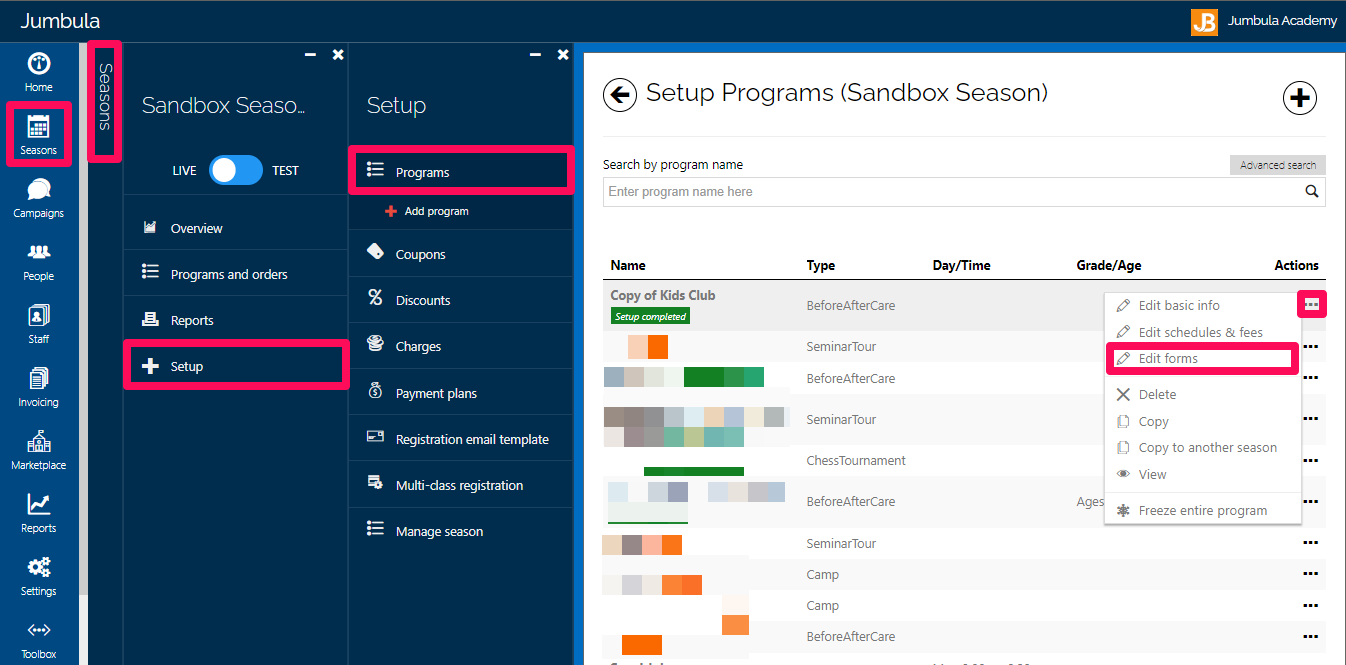Minimize the Sandbox Season panel
The height and width of the screenshot is (665, 1346).
click(310, 55)
